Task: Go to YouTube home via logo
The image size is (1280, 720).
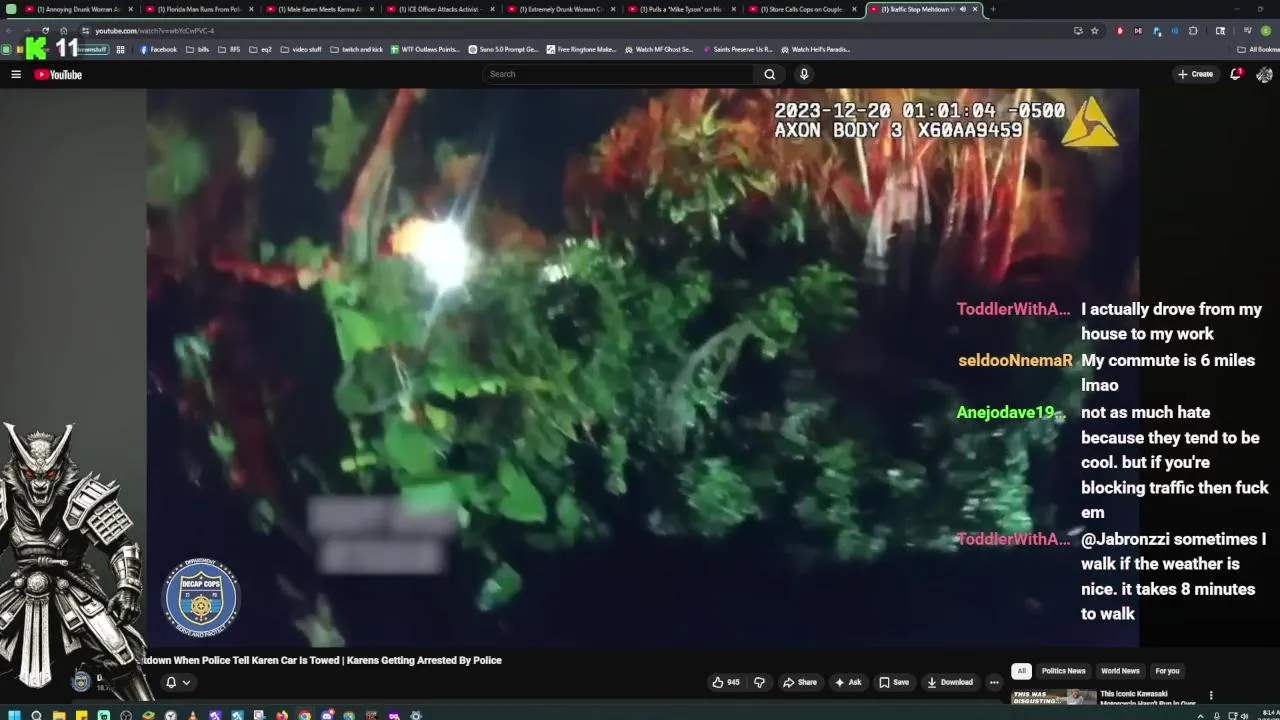Action: pyautogui.click(x=58, y=74)
